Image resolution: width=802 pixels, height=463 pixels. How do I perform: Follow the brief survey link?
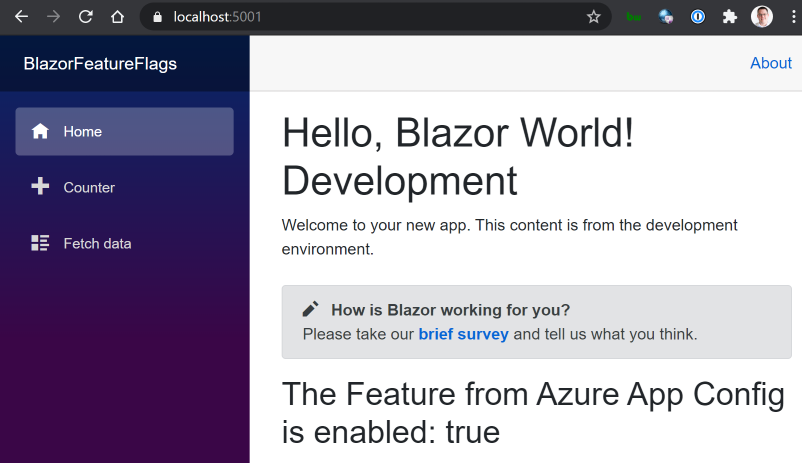pos(463,334)
